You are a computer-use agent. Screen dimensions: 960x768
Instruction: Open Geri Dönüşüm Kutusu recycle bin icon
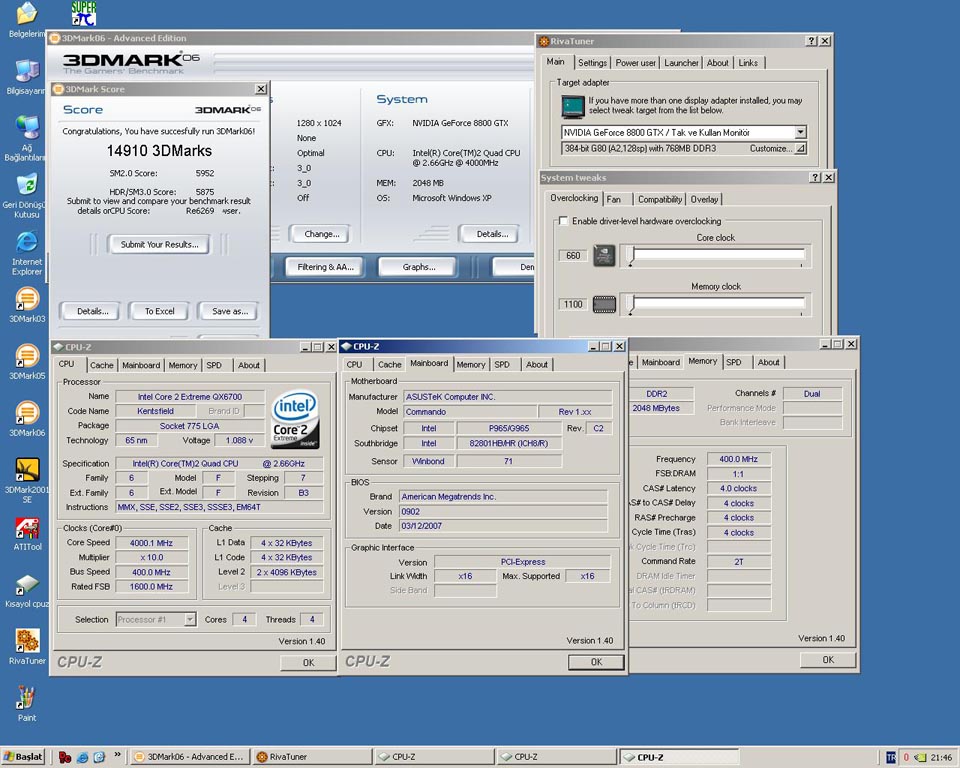click(x=27, y=196)
